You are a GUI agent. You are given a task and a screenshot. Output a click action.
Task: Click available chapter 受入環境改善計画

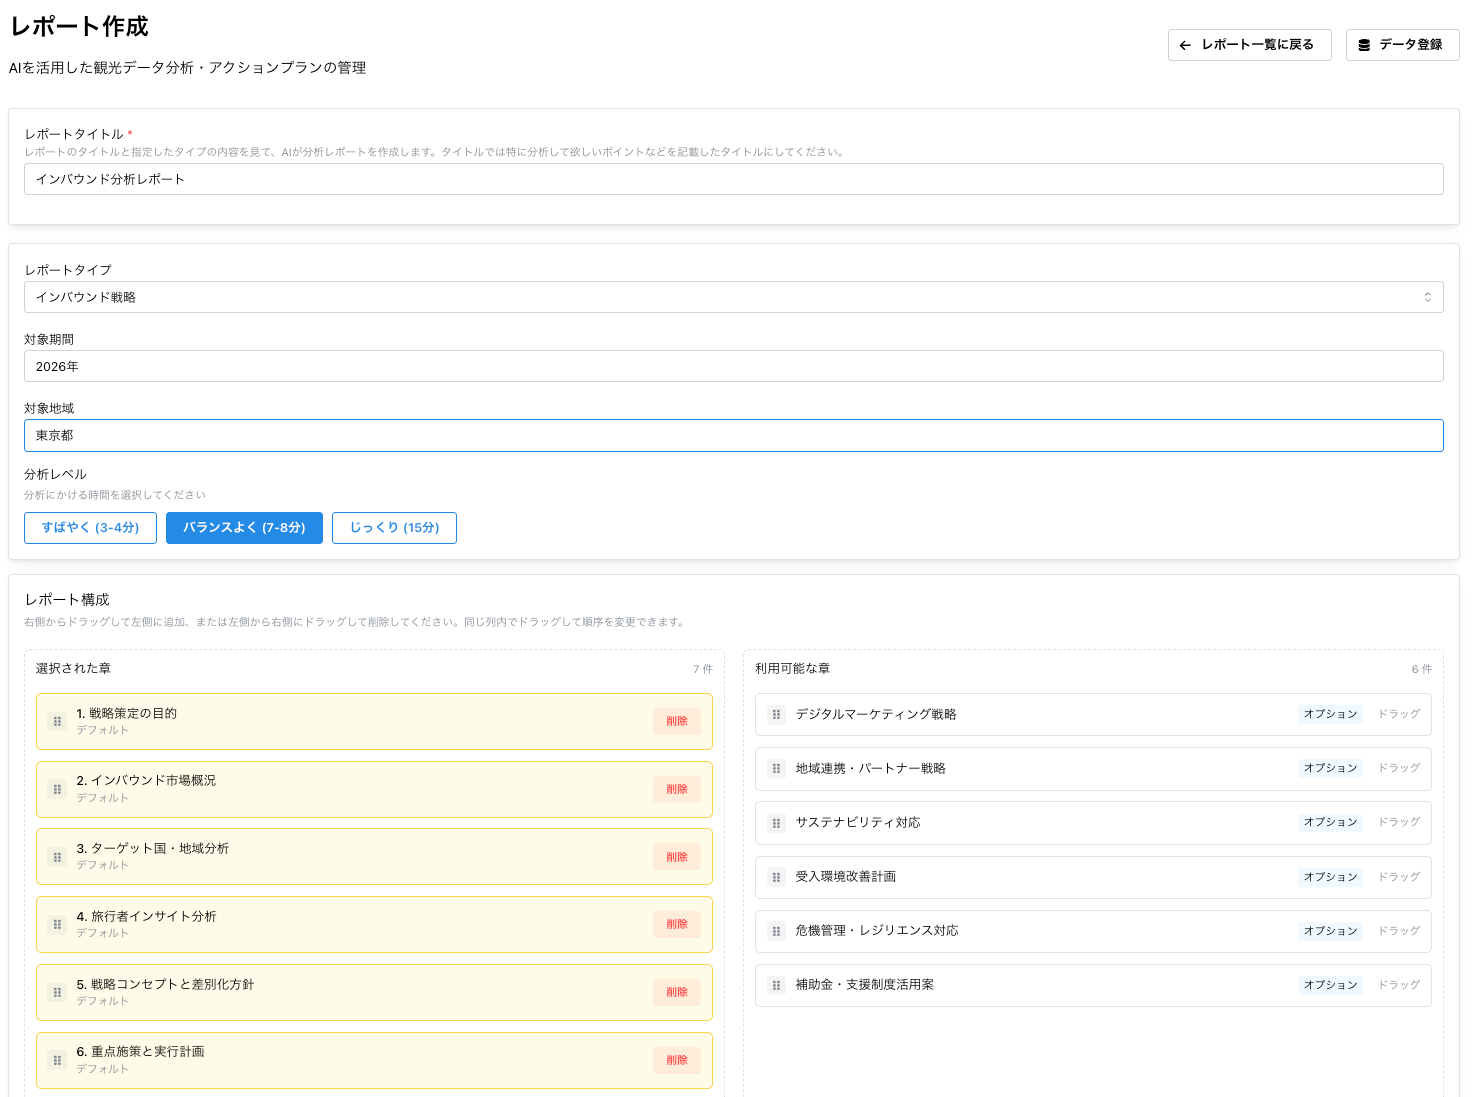coord(845,877)
